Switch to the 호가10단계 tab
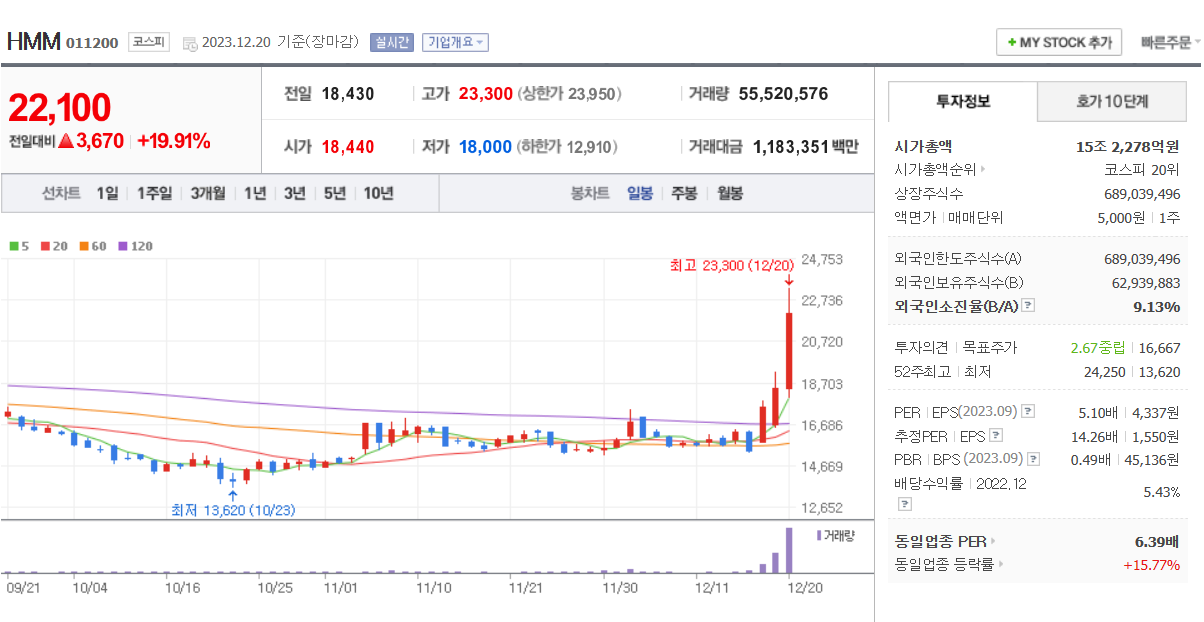Image resolution: width=1204 pixels, height=622 pixels. [1112, 101]
